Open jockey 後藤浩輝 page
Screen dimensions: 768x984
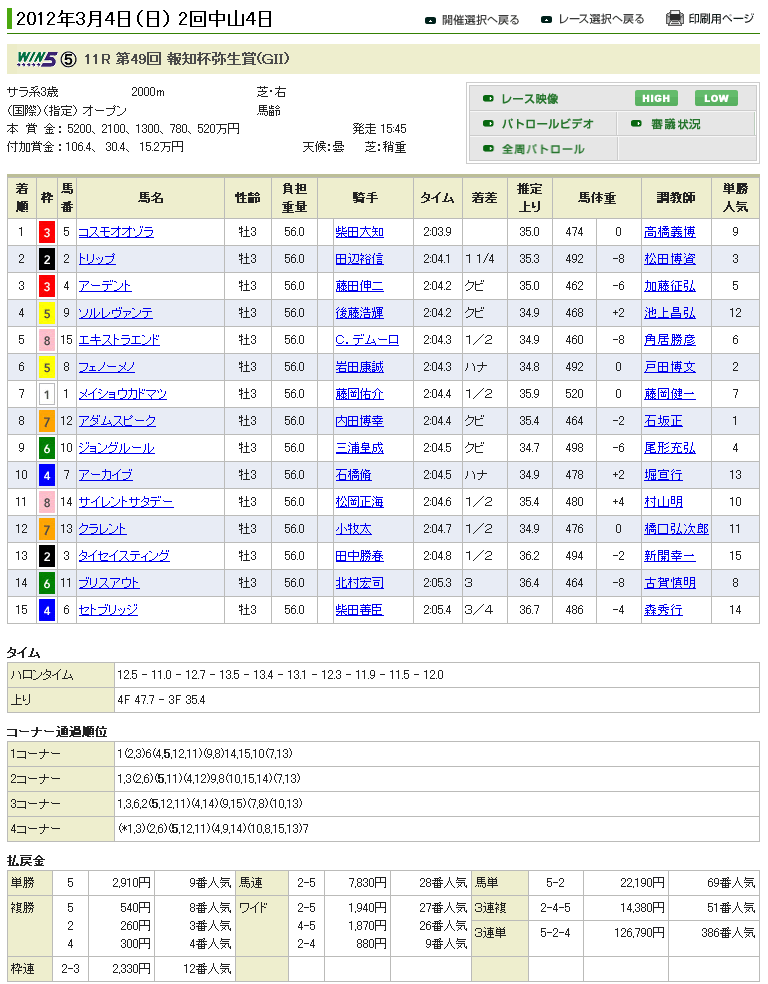(x=360, y=313)
